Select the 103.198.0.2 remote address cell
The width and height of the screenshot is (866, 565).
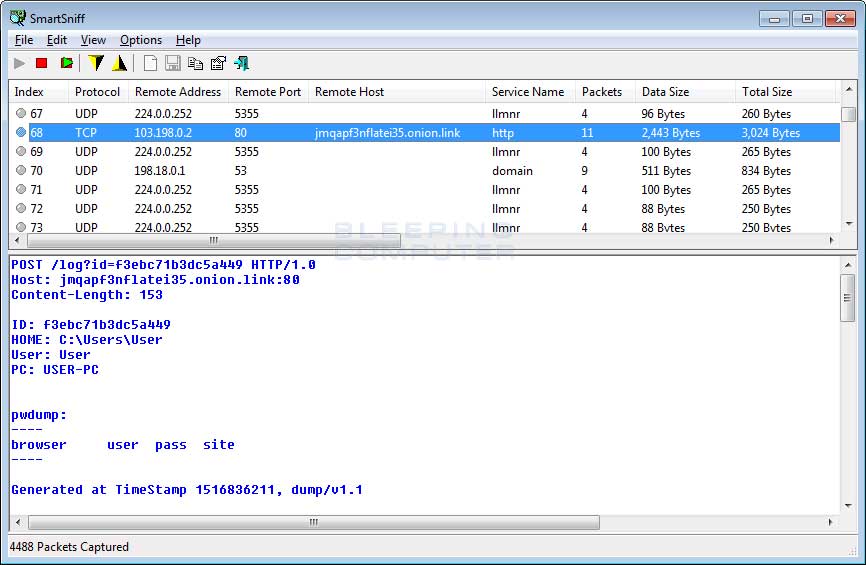[x=163, y=133]
